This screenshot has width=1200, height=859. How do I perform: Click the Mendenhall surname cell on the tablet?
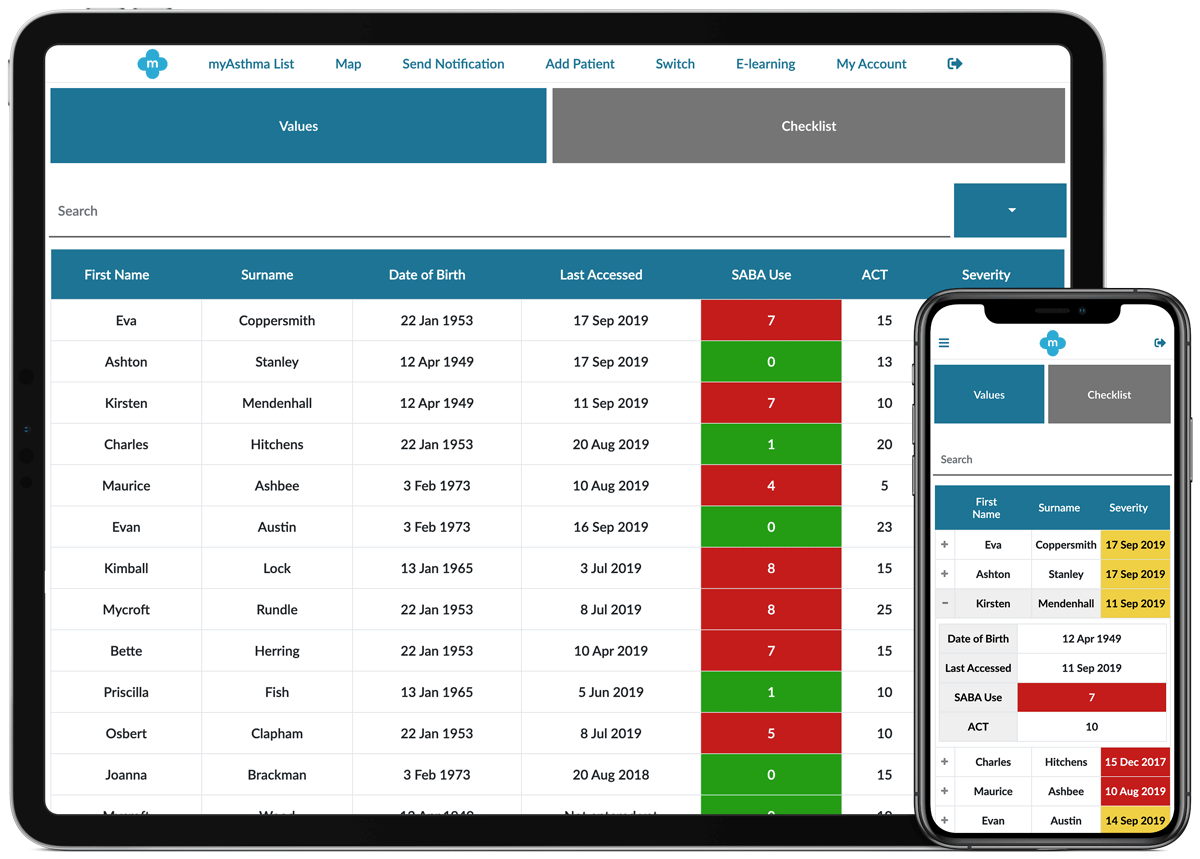click(x=277, y=403)
